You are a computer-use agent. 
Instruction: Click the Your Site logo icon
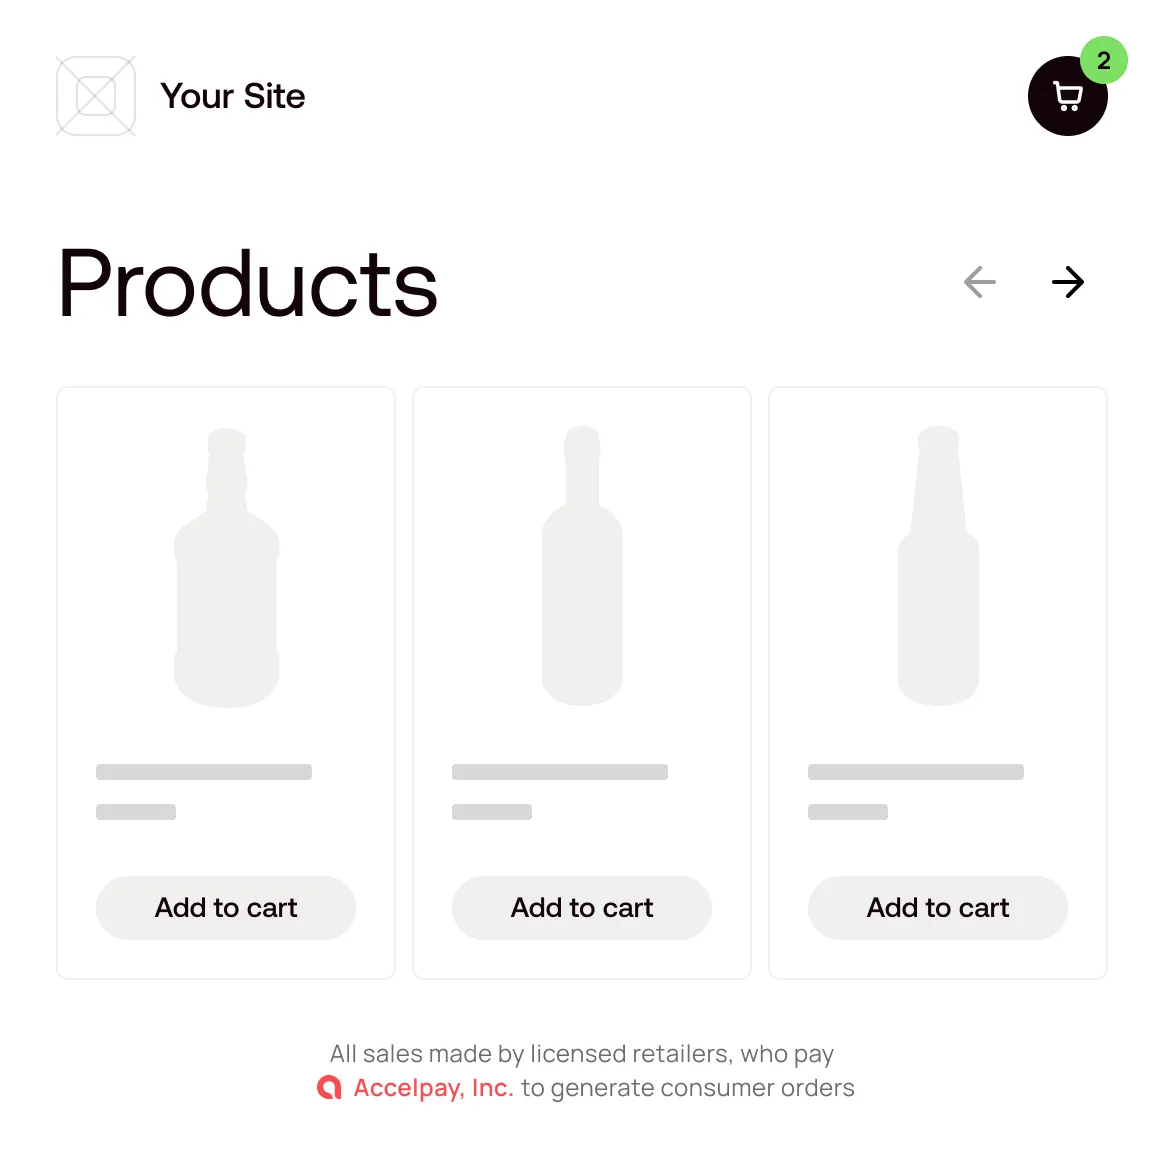point(96,96)
